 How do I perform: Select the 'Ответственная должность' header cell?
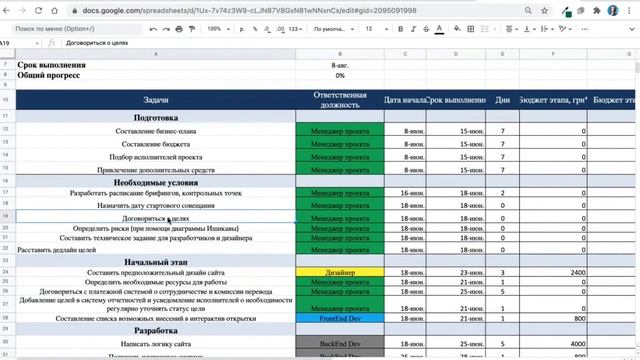(x=340, y=100)
